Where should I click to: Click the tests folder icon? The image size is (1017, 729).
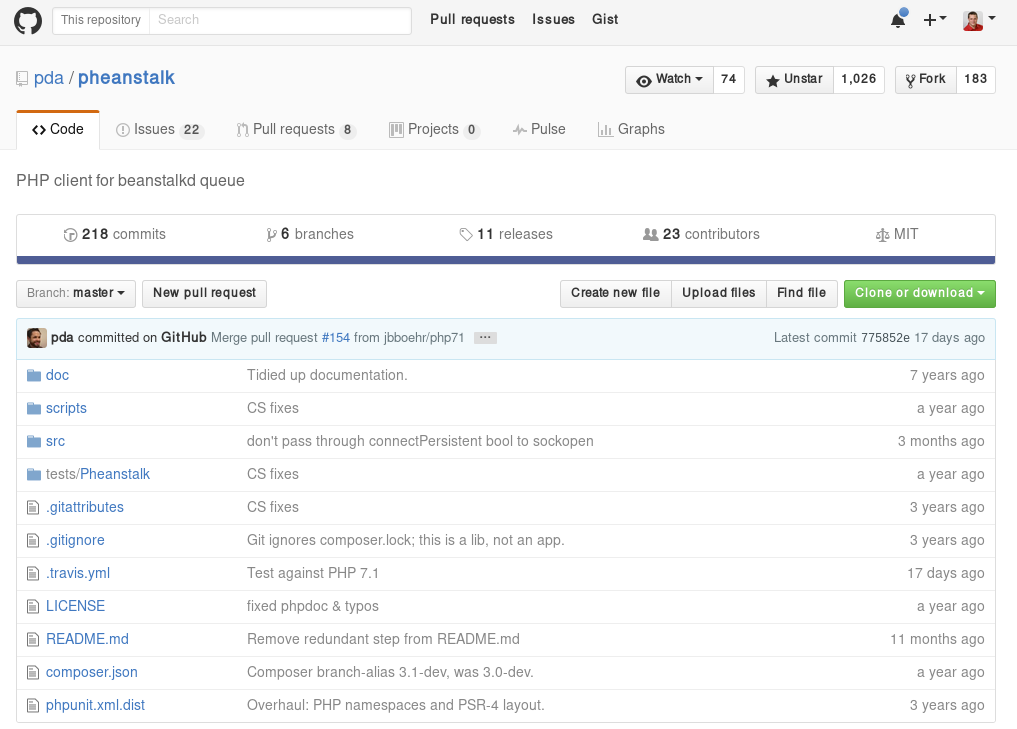coord(34,475)
